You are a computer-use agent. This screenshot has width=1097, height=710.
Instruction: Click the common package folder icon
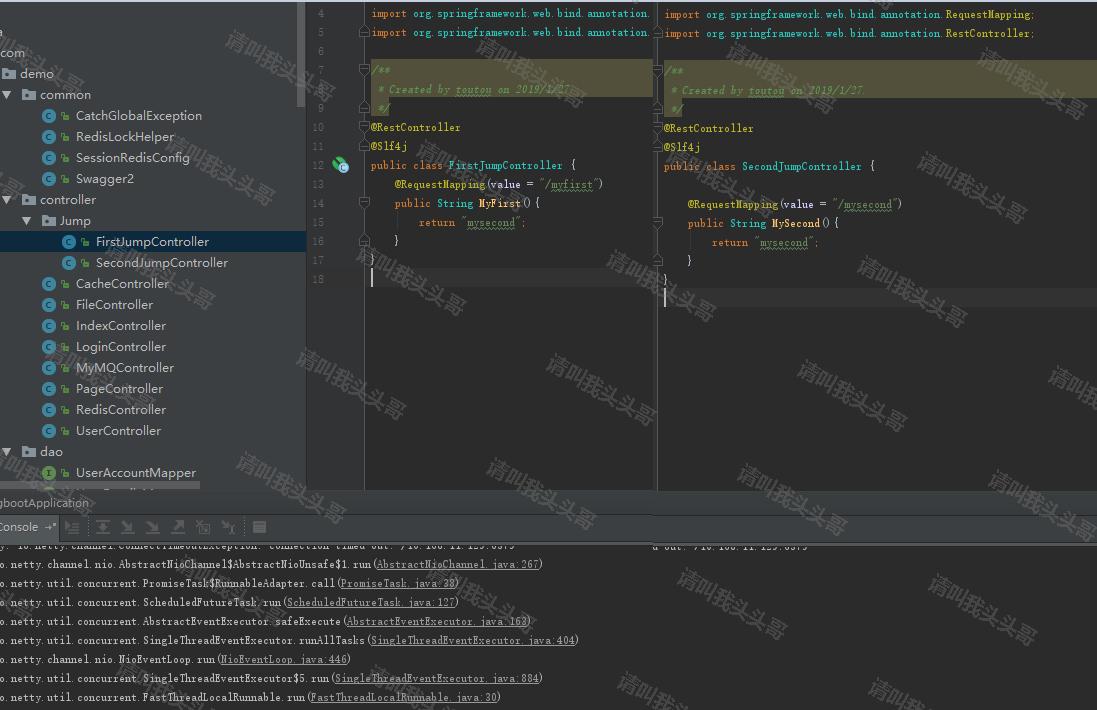[x=29, y=94]
